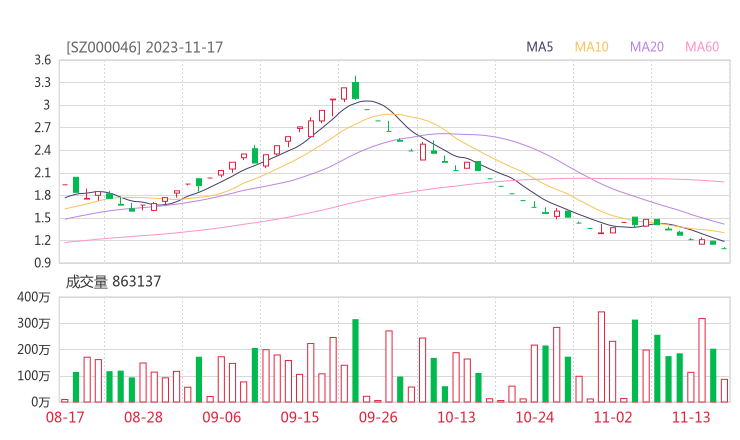
Task: Click the 09-15 date axis label
Action: (x=300, y=417)
